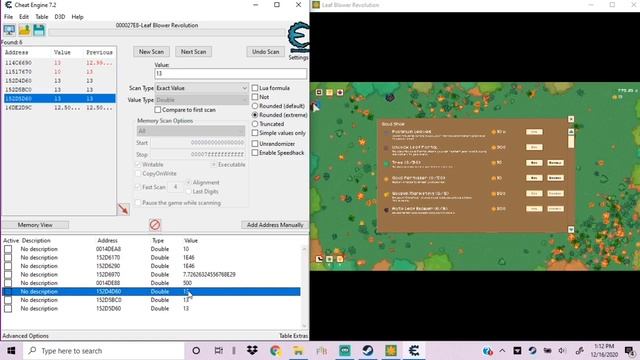Click the scan progress bar
640x360 pixels.
167,32
